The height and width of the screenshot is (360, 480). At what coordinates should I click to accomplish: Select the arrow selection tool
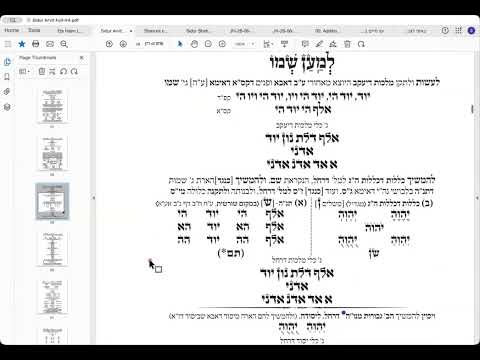[180, 44]
